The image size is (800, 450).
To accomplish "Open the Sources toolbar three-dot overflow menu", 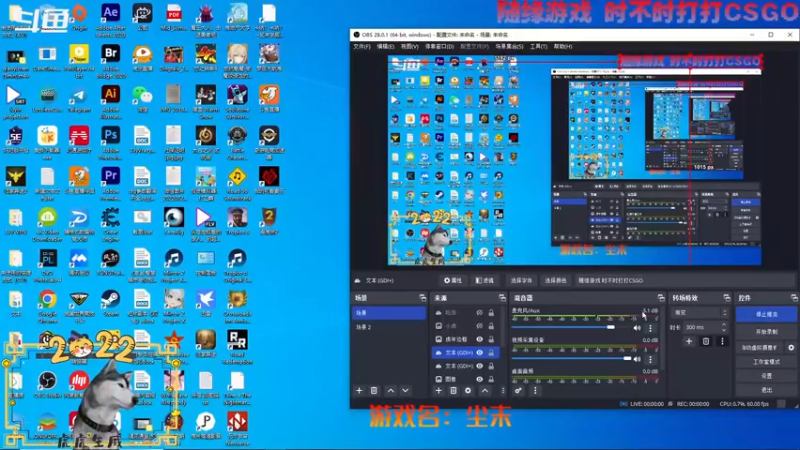I will click(503, 391).
